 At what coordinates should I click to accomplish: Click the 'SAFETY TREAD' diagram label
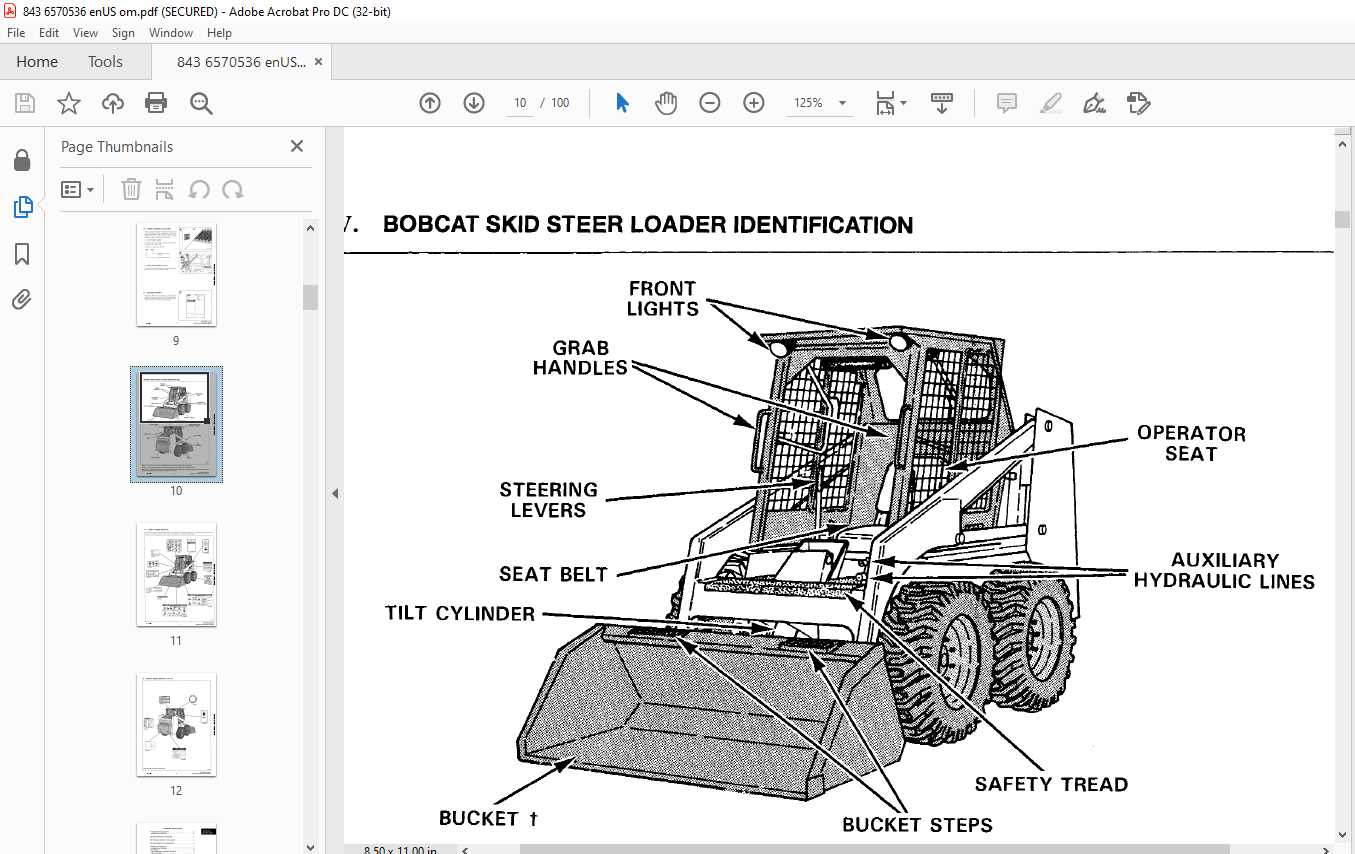(1051, 785)
